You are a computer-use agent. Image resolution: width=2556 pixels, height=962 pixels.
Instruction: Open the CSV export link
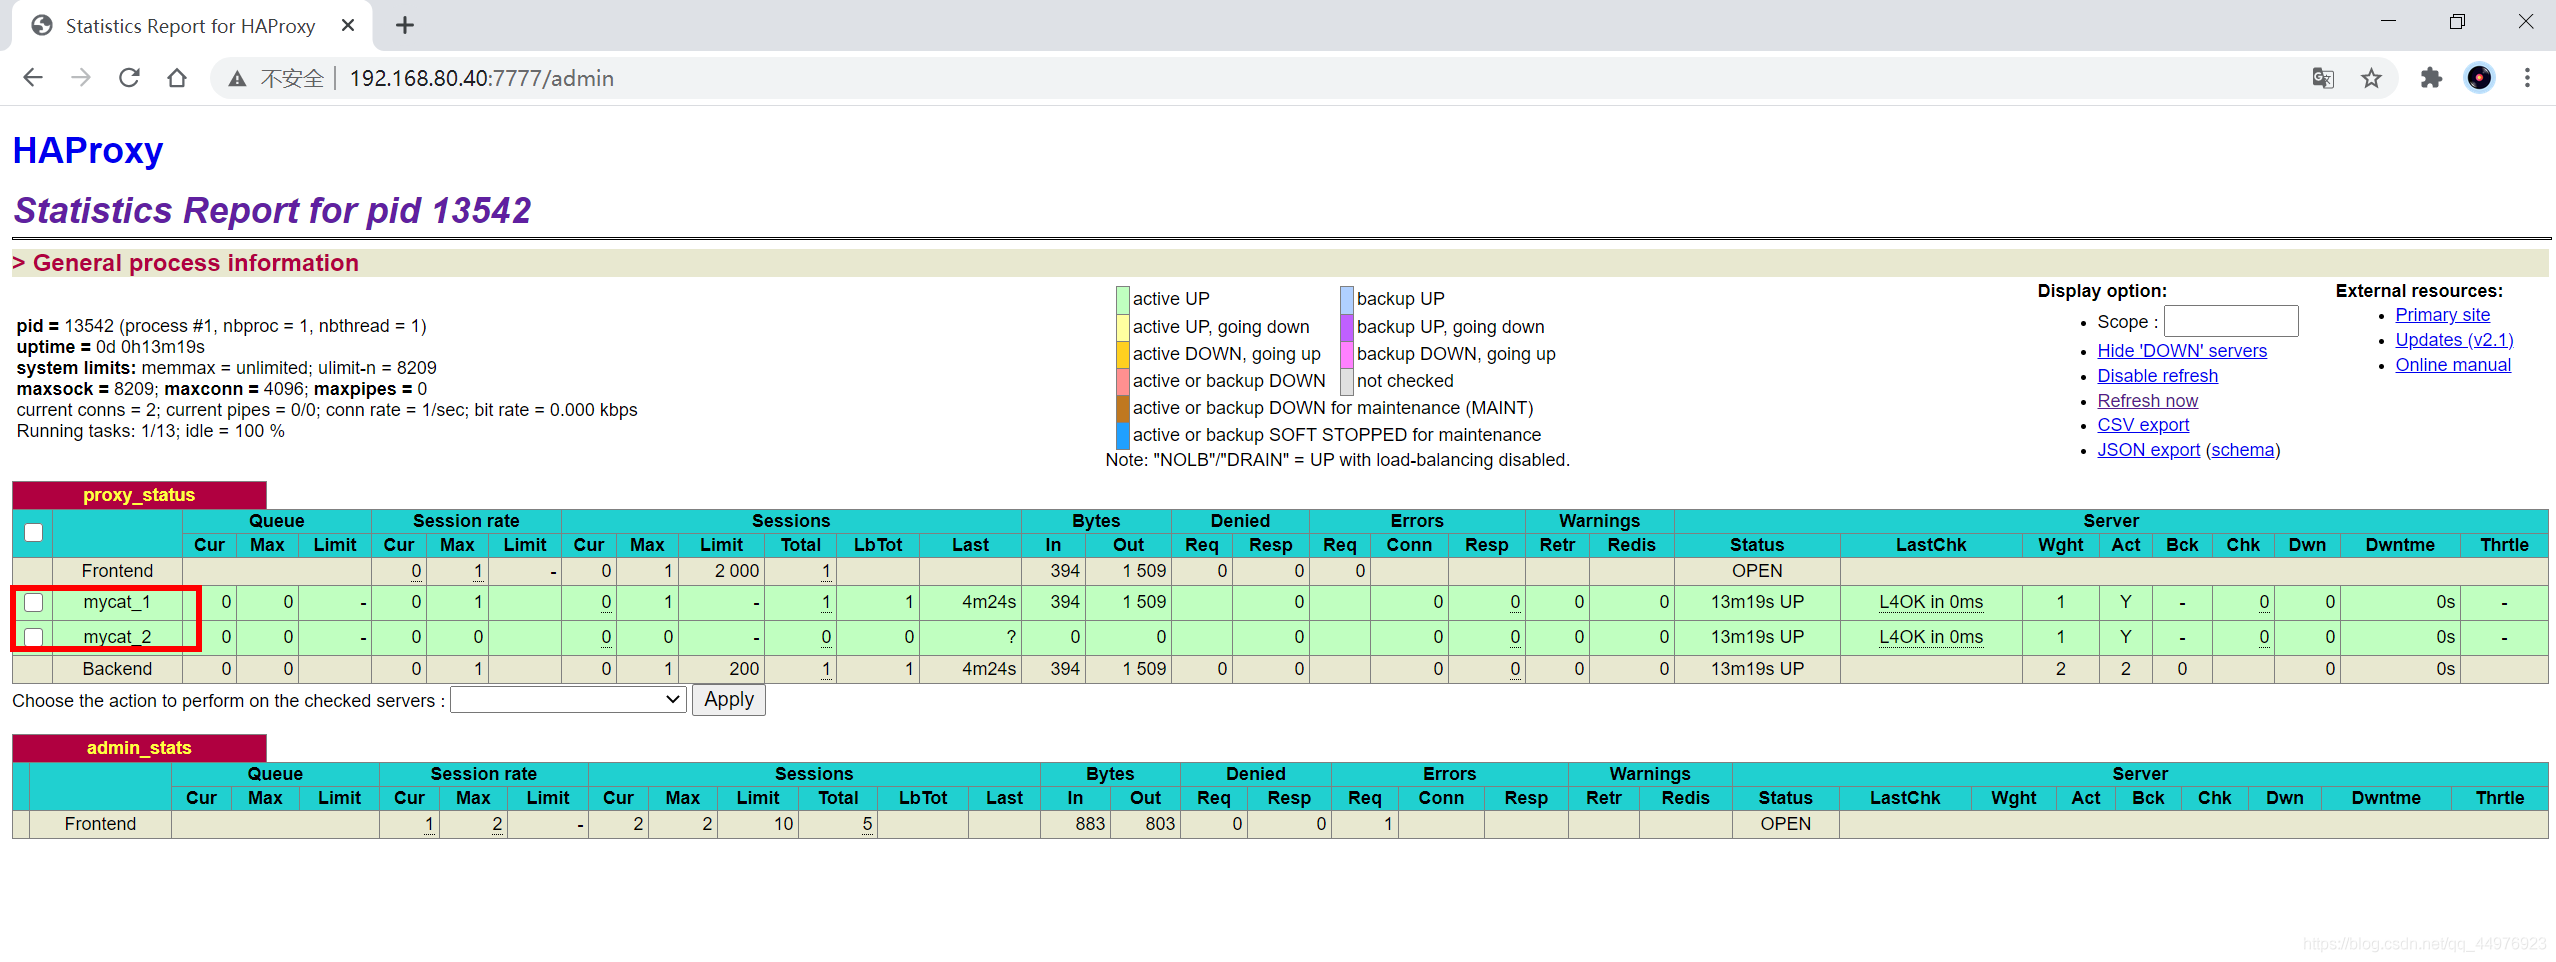coord(2143,425)
